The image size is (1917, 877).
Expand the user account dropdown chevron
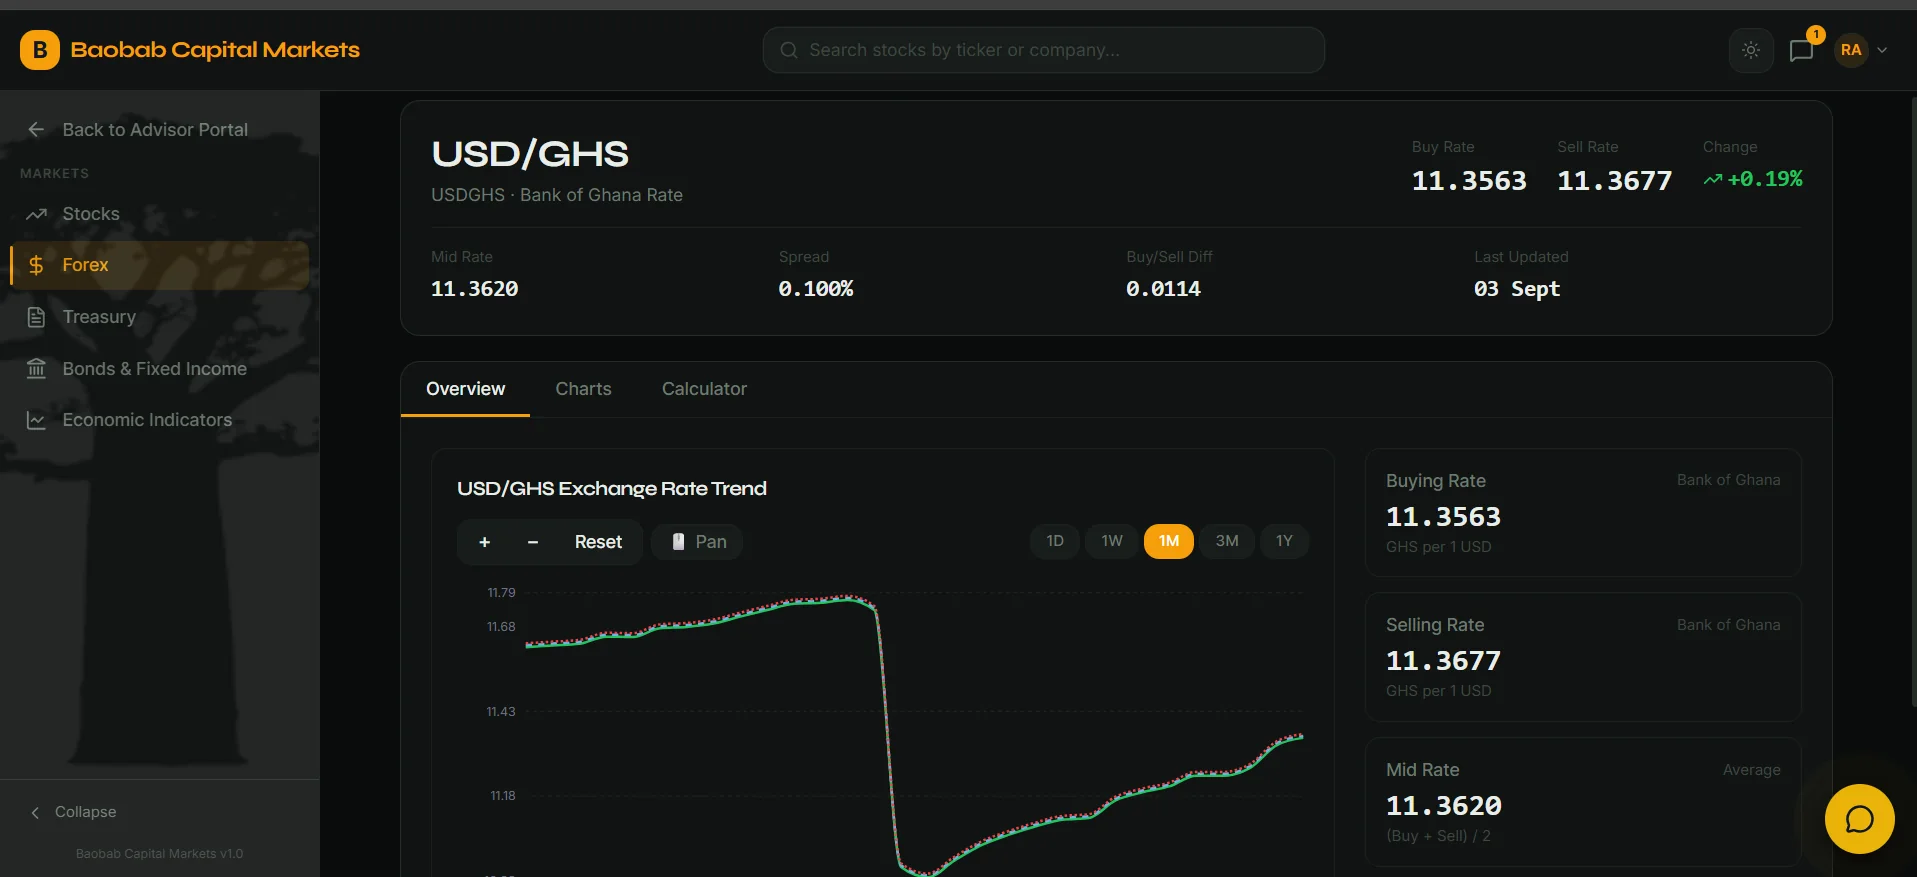pos(1882,50)
